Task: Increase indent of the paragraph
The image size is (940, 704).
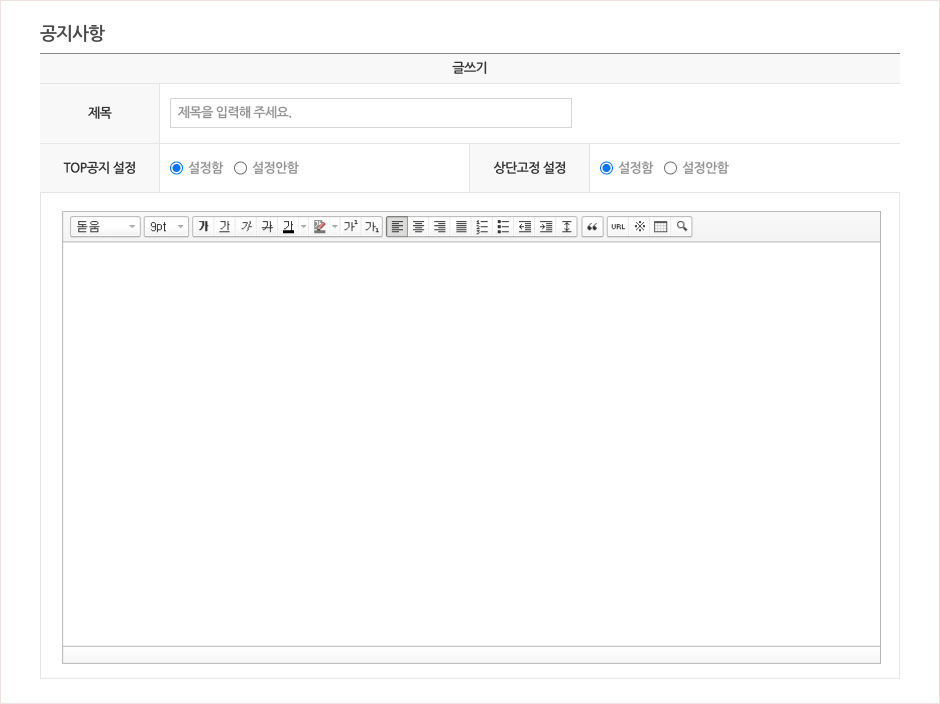Action: coord(545,227)
